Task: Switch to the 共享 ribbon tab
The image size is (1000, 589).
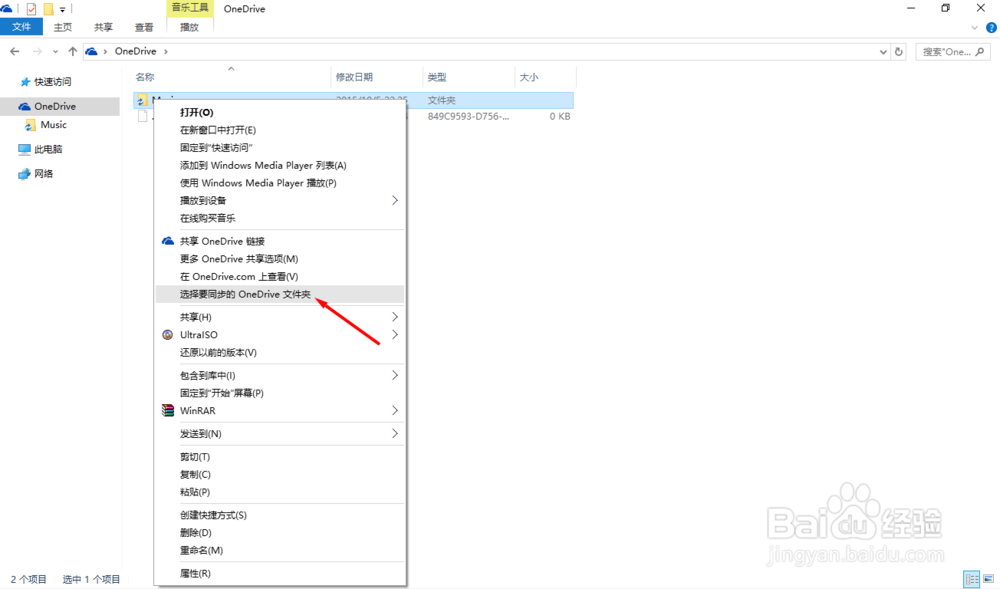Action: coord(103,27)
